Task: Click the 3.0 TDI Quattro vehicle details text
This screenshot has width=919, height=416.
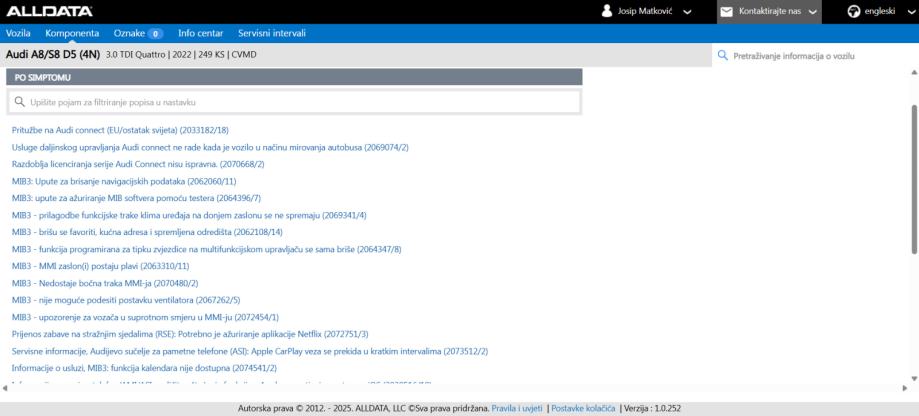Action: pos(182,55)
